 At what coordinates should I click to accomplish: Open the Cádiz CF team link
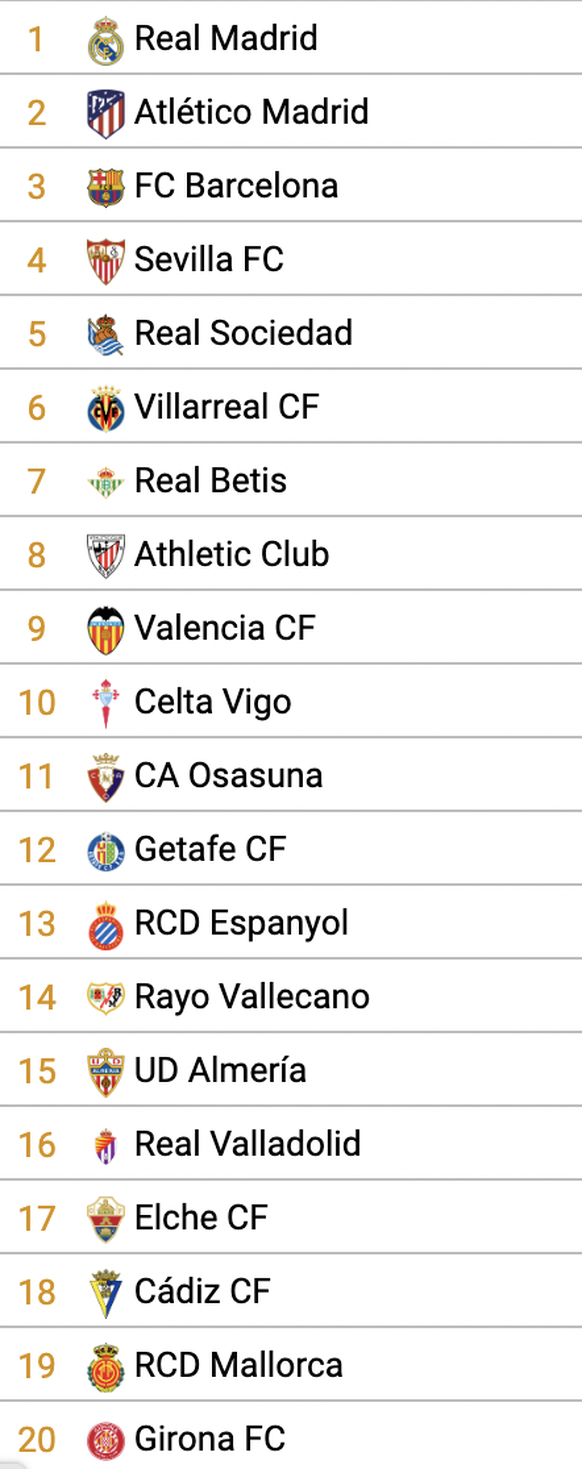click(x=202, y=1292)
